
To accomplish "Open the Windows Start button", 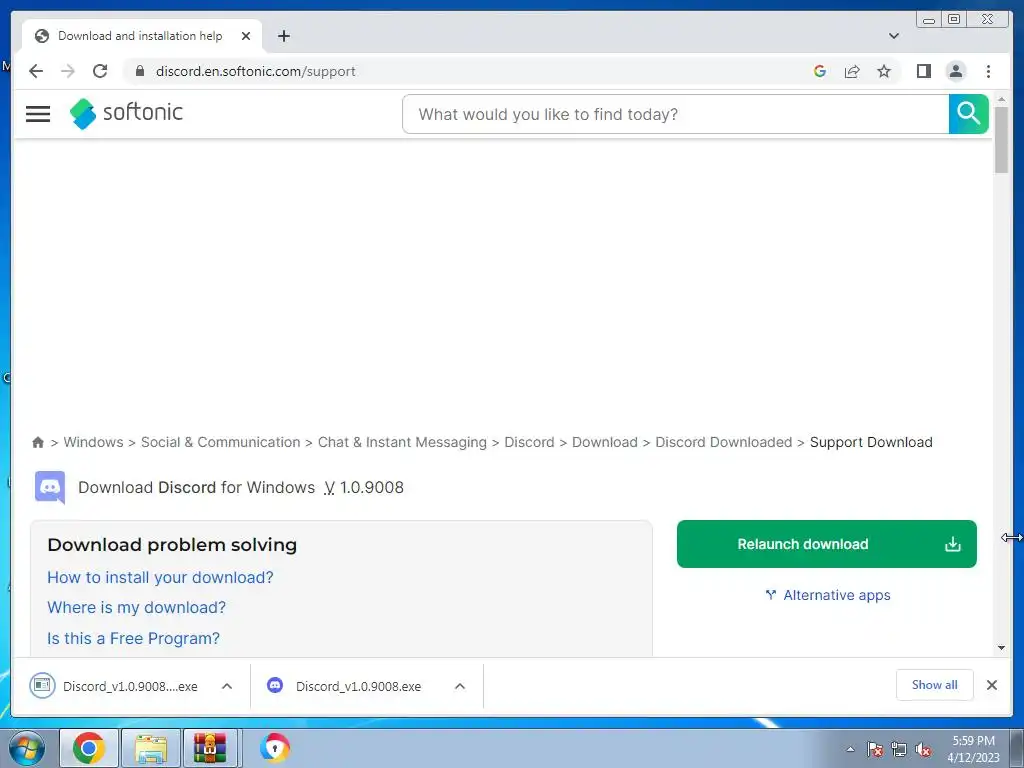I will [x=27, y=748].
